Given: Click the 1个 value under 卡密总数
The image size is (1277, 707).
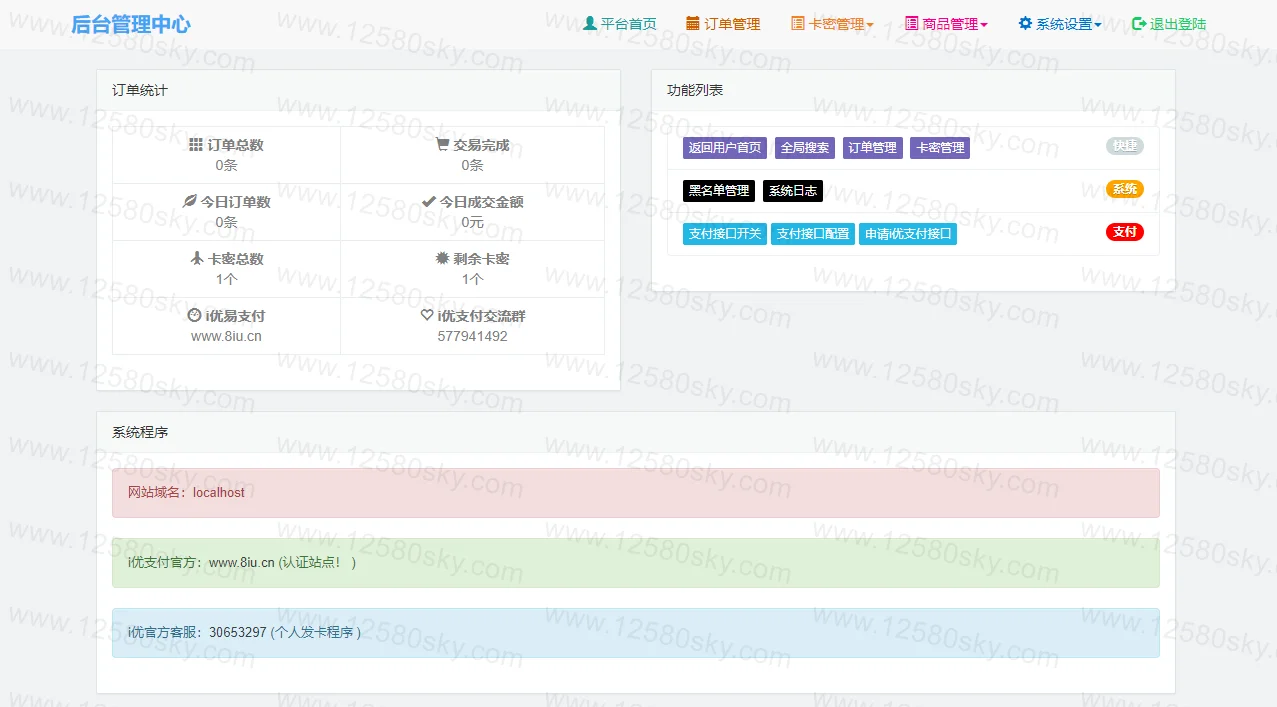Looking at the screenshot, I should coord(226,279).
